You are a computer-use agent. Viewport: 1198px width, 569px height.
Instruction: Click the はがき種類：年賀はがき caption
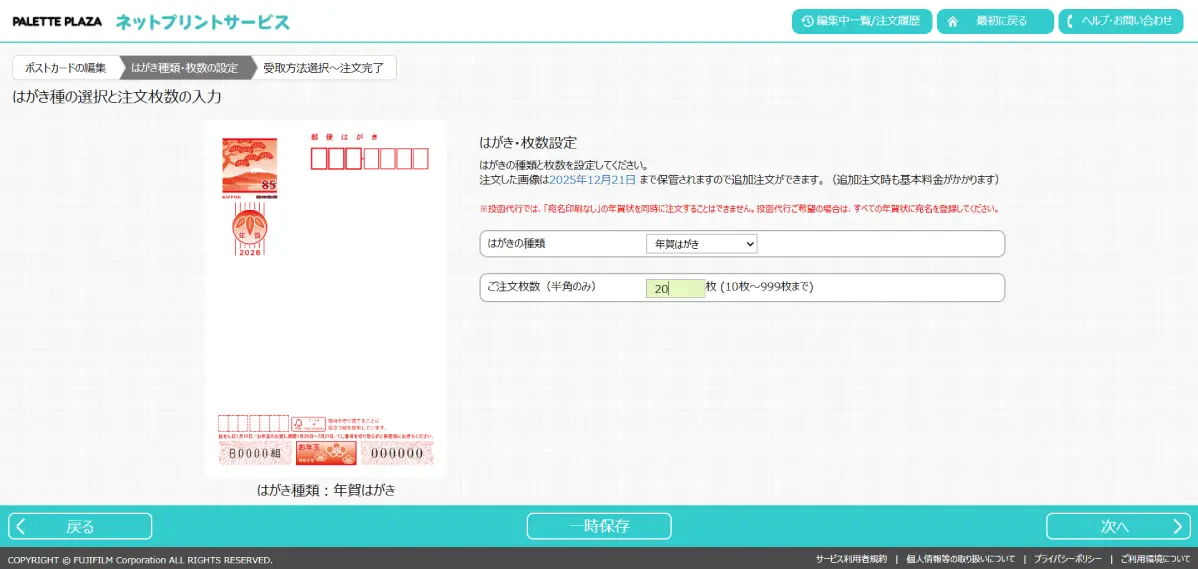[326, 490]
